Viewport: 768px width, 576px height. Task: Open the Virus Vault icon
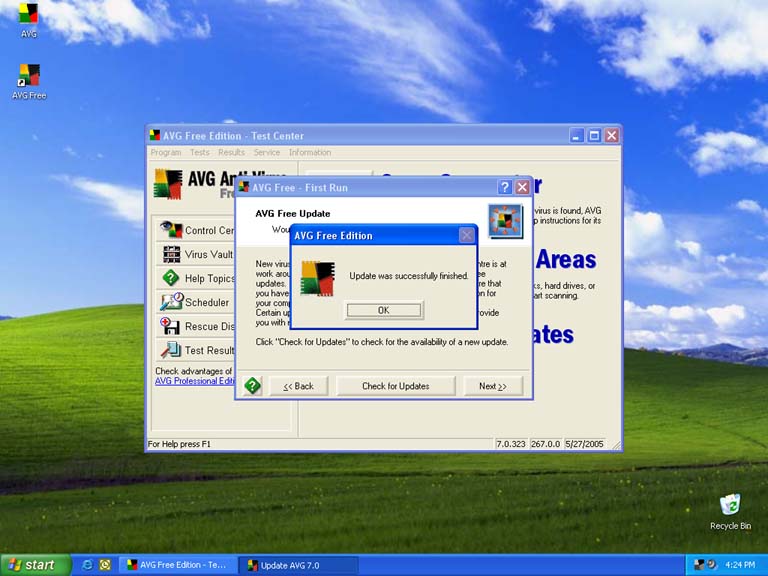(x=171, y=254)
